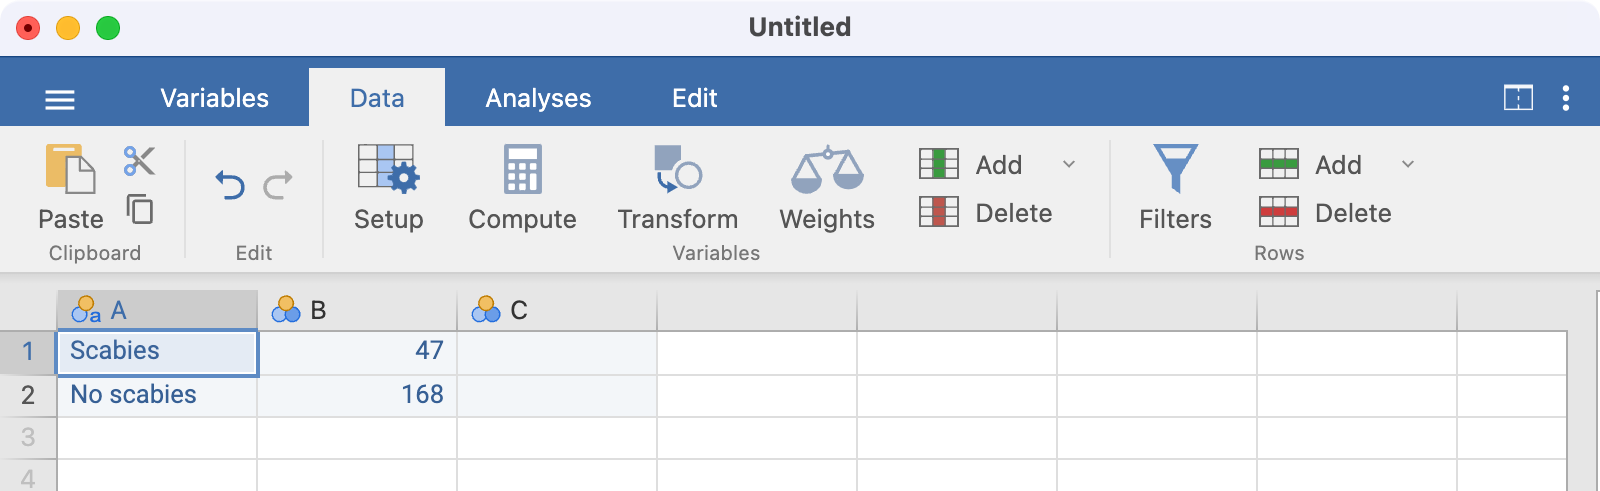Click the Redo arrow icon
Image resolution: width=1600 pixels, height=491 pixels.
pos(278,185)
